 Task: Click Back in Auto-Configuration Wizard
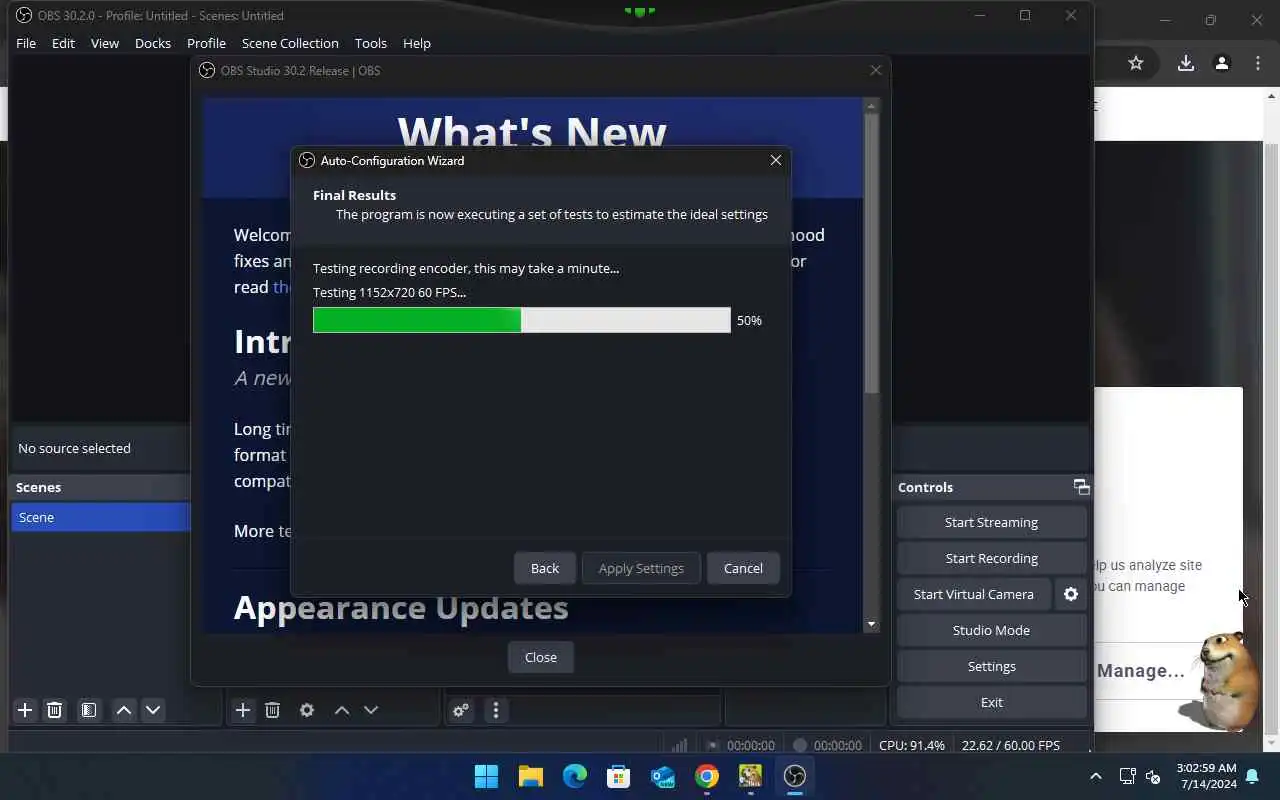pos(545,568)
